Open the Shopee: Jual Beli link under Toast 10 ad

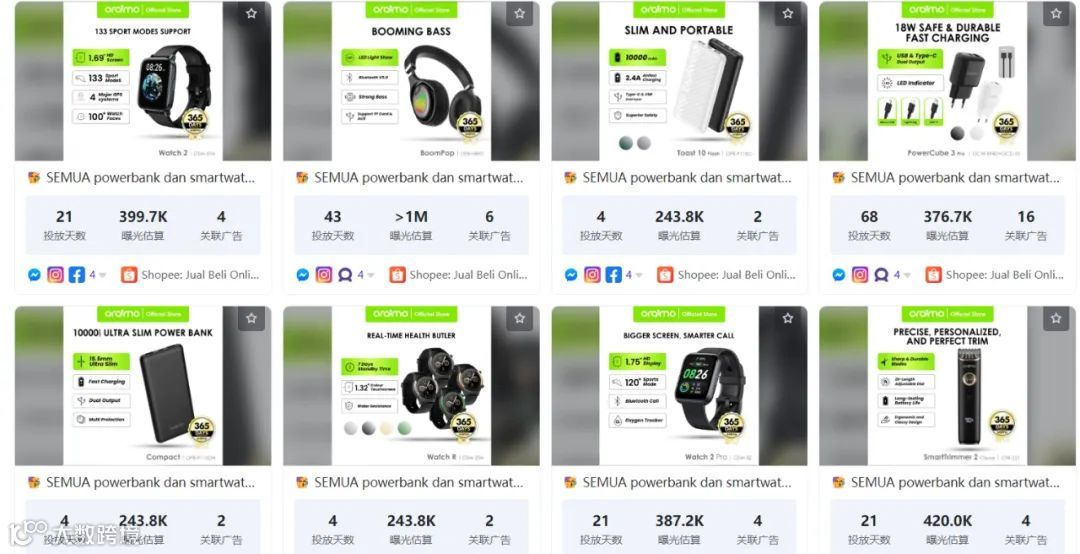pos(736,275)
